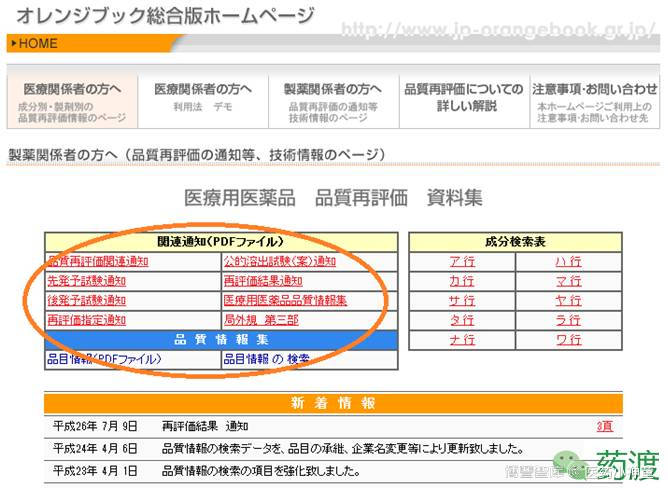Select ハ行 in the ingredient search table
This screenshot has width=668, height=493.
coord(569,261)
